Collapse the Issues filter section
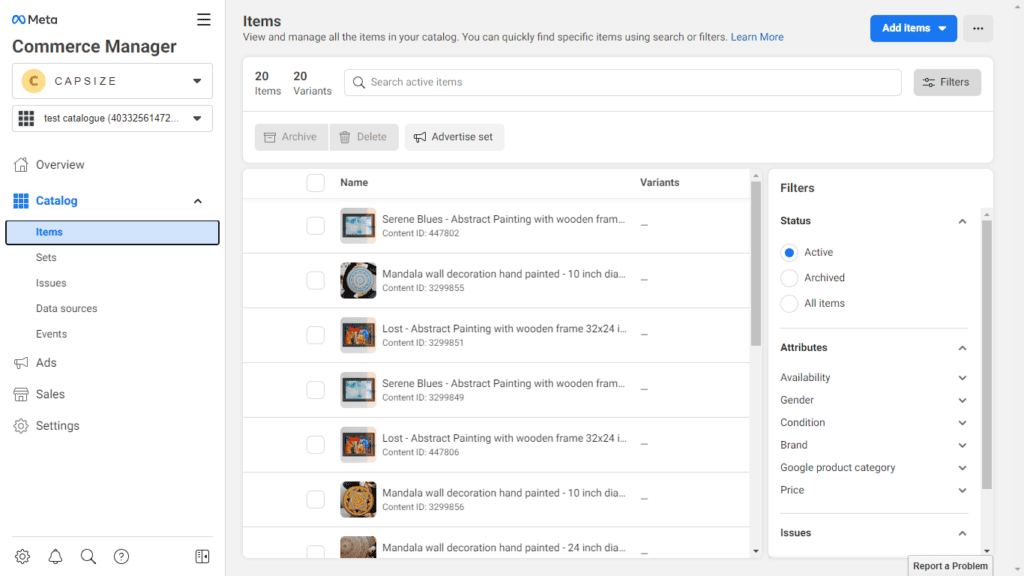The width and height of the screenshot is (1024, 576). 962,534
